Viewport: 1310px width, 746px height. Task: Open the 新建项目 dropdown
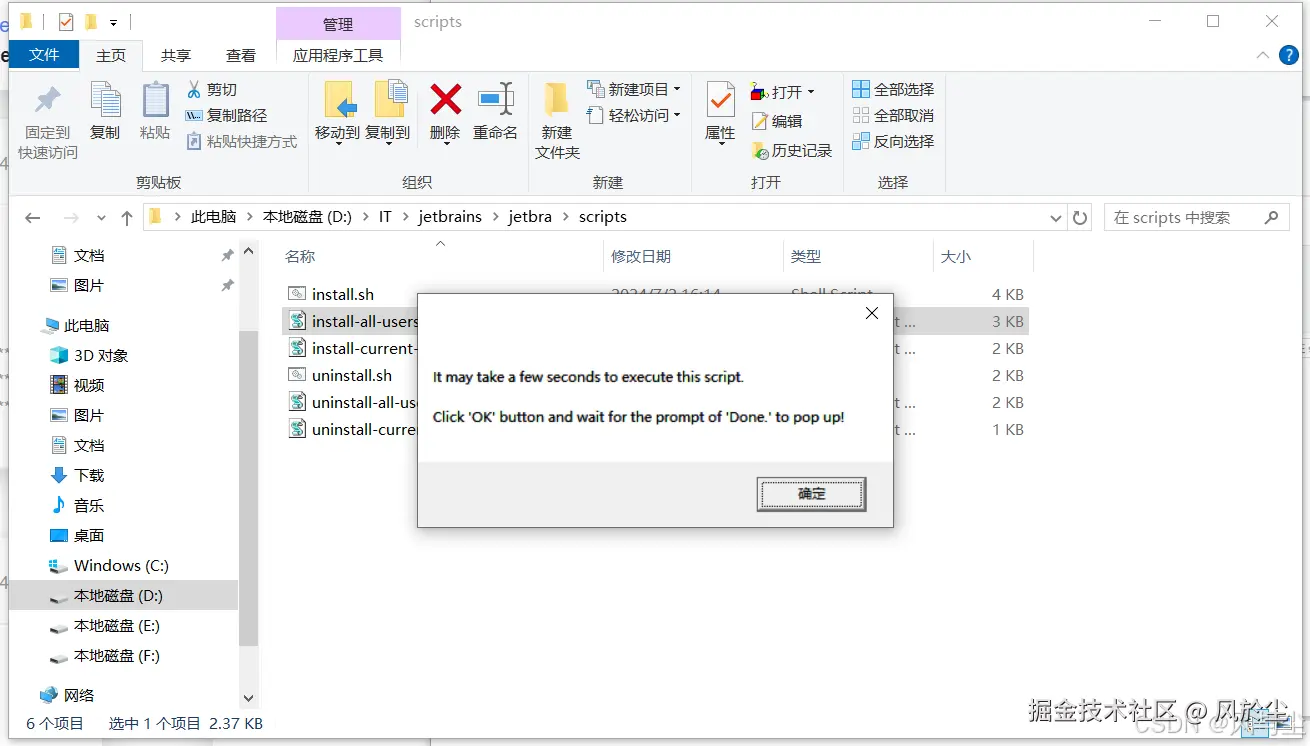pyautogui.click(x=634, y=89)
